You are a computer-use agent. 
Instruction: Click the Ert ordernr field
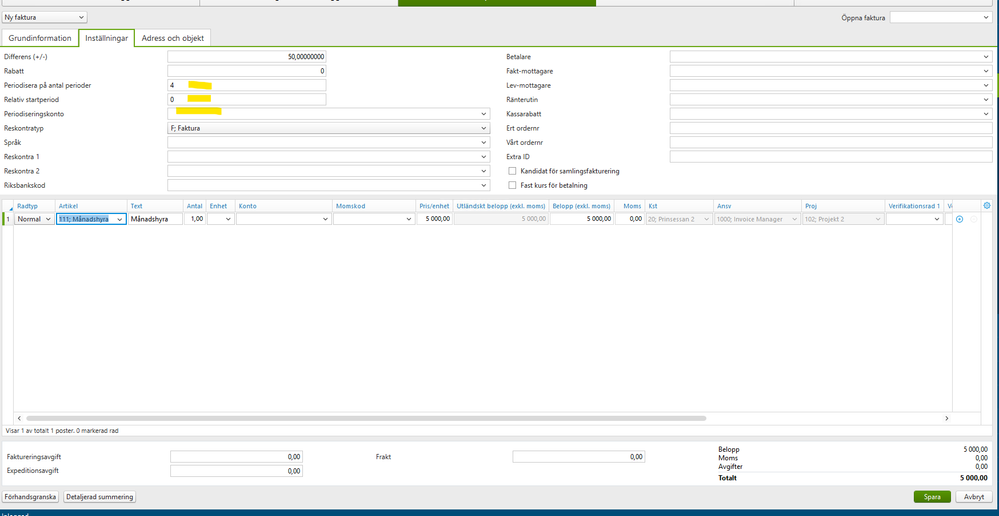point(831,128)
